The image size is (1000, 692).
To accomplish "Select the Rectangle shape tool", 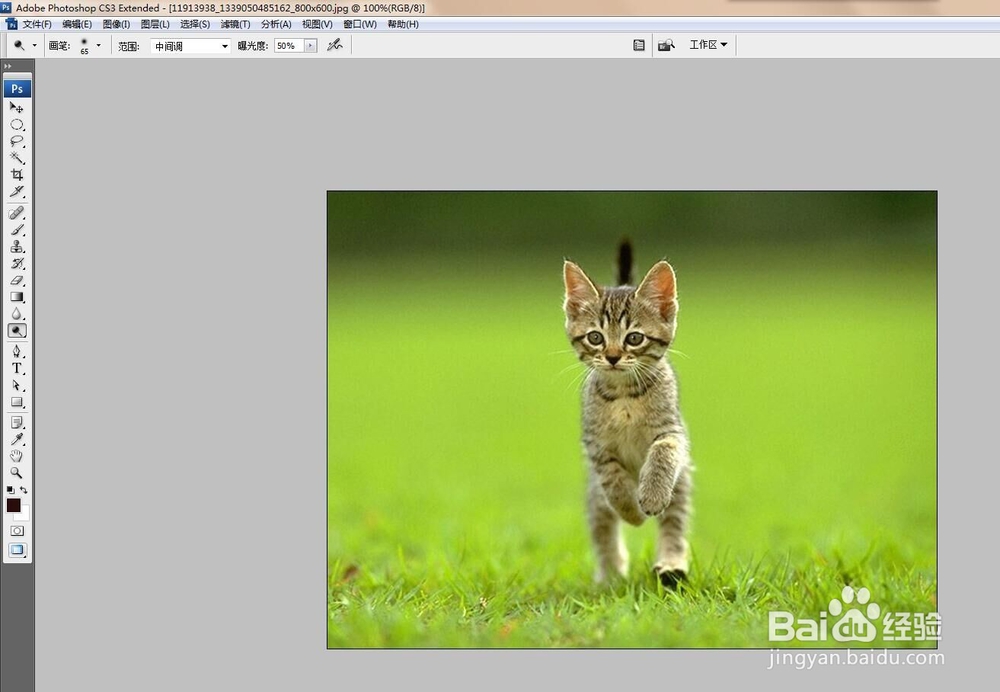I will tap(17, 402).
